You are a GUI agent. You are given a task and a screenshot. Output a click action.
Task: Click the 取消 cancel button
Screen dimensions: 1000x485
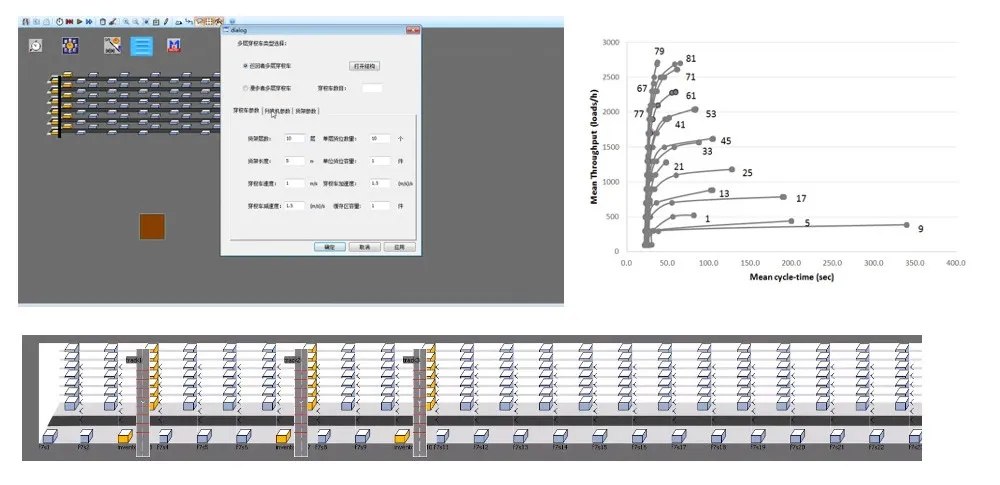[x=364, y=246]
